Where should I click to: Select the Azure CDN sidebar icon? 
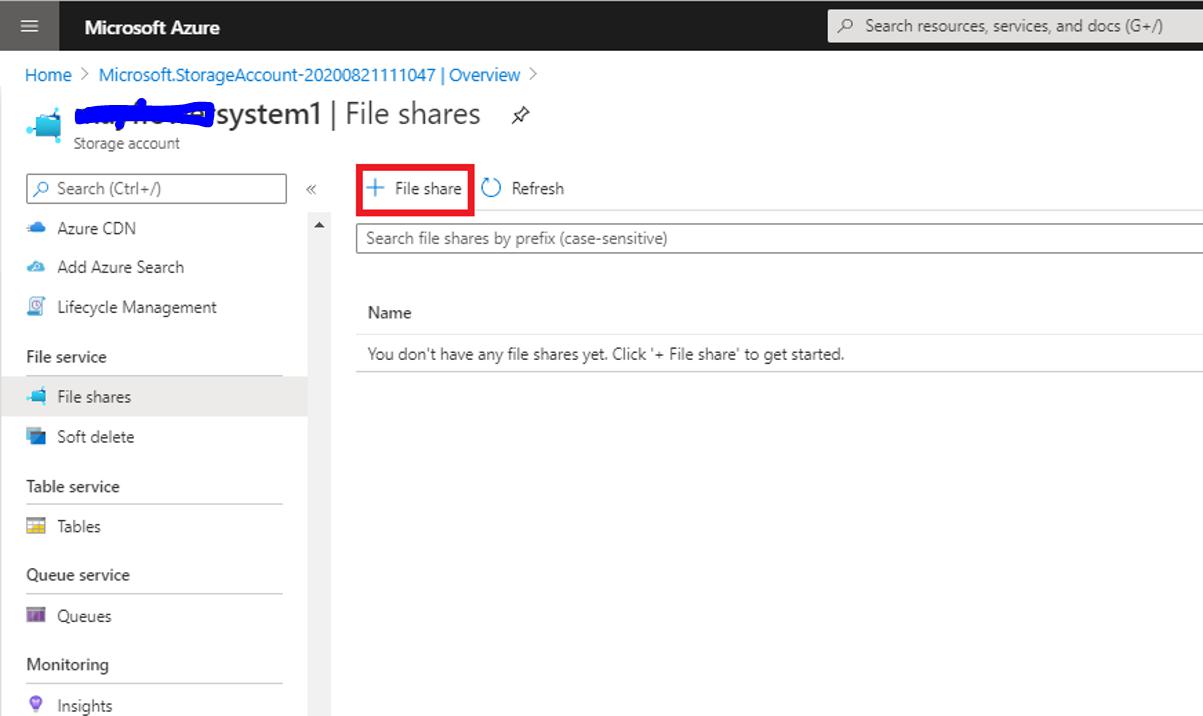[x=38, y=228]
